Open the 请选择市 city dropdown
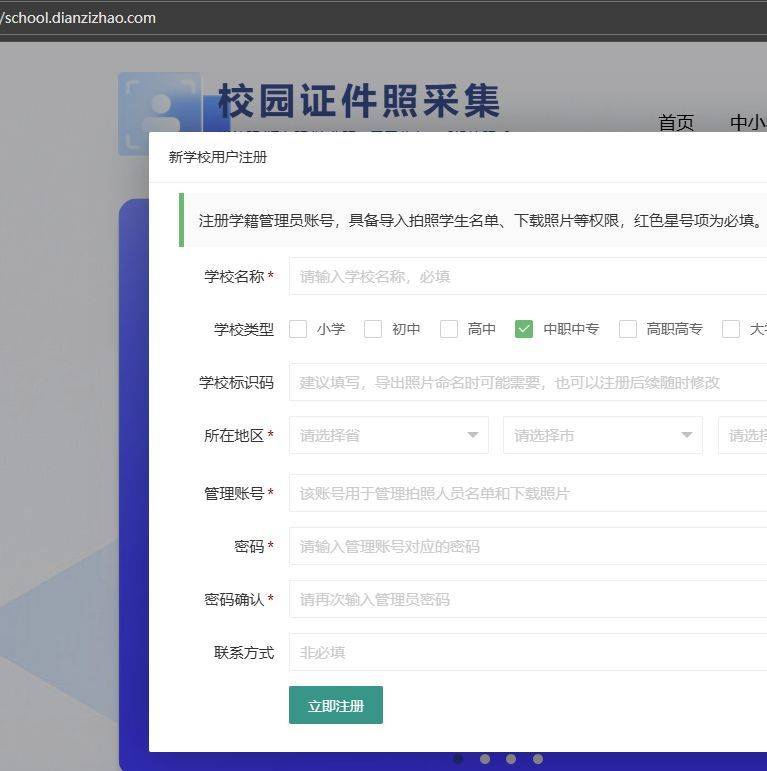Viewport: 767px width, 771px height. (603, 435)
